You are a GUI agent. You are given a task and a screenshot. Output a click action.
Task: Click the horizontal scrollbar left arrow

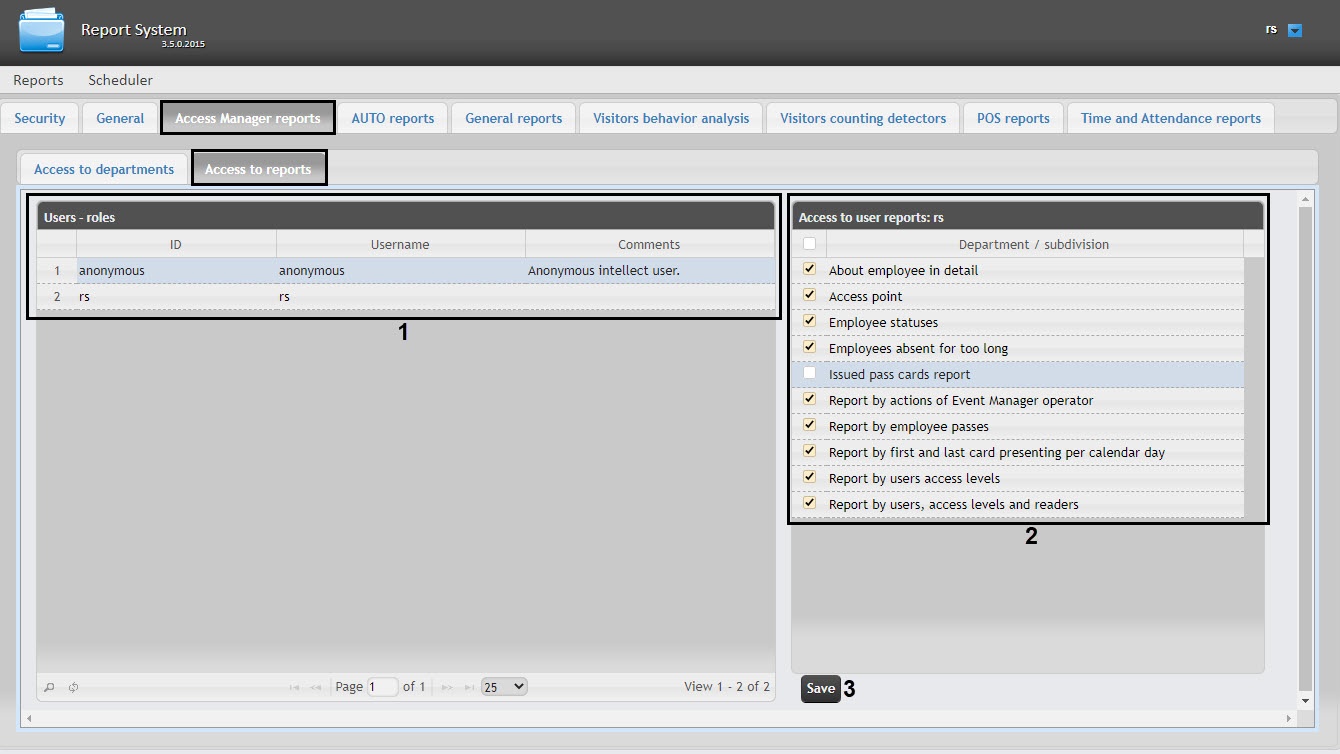tap(31, 718)
